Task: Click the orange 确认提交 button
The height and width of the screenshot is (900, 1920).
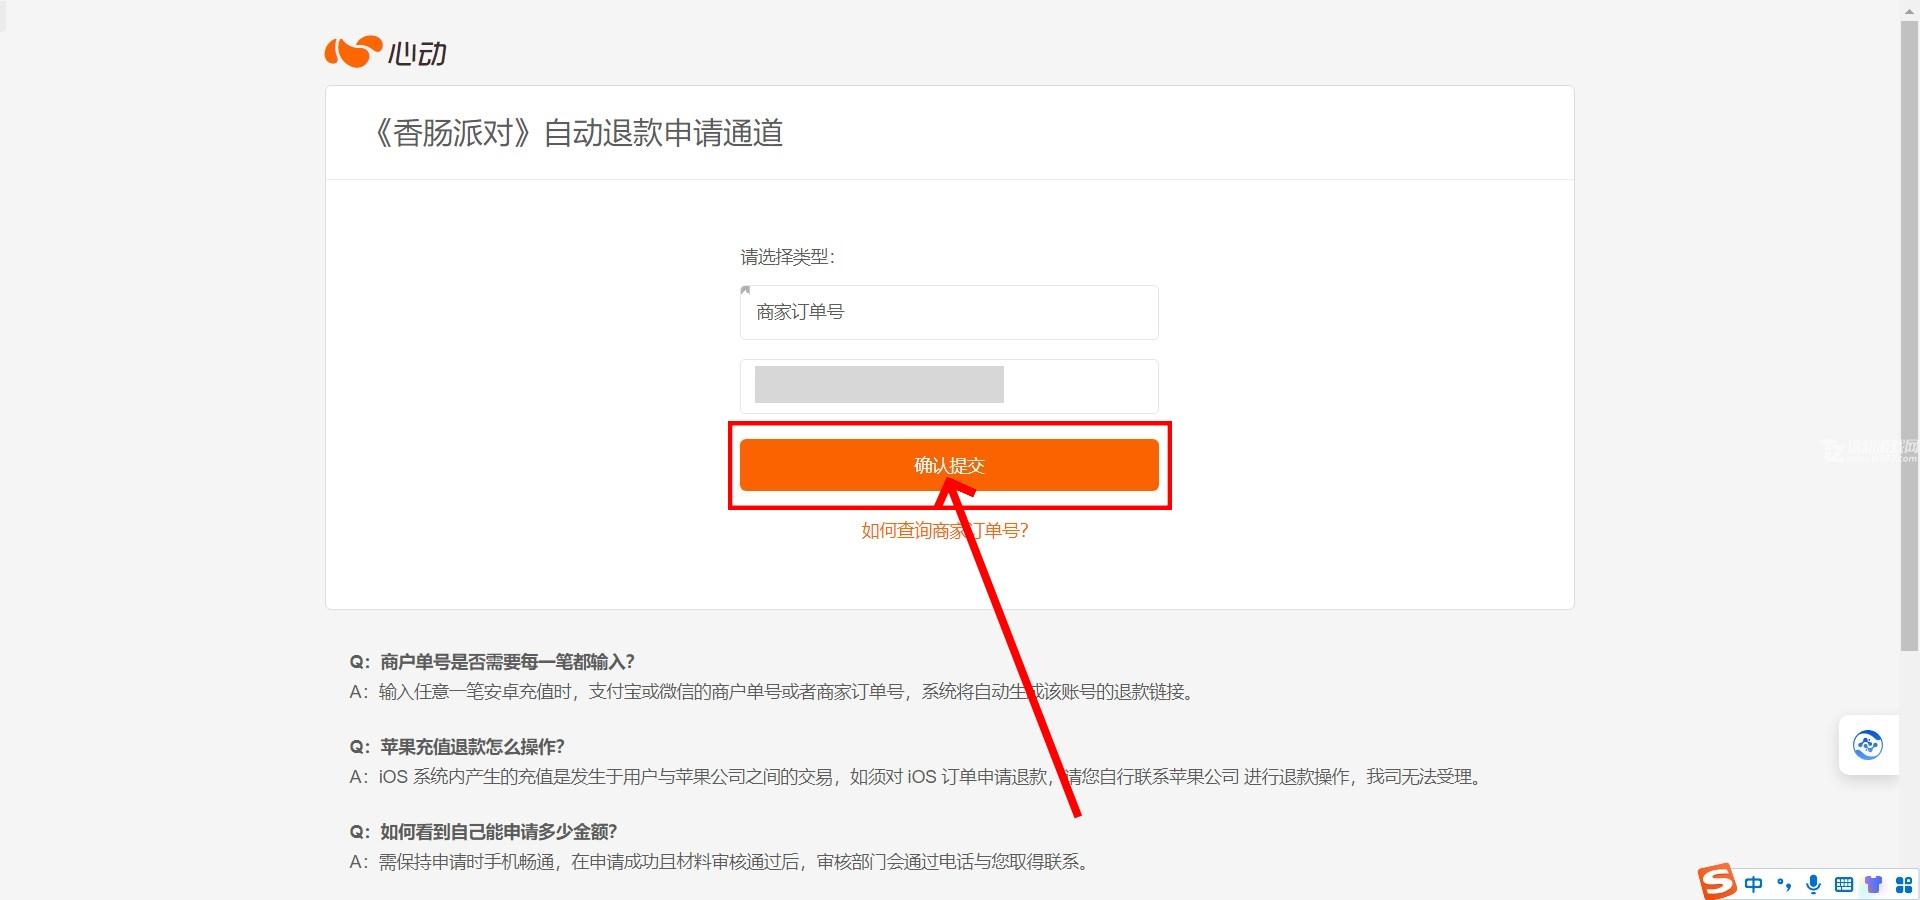Action: tap(949, 465)
